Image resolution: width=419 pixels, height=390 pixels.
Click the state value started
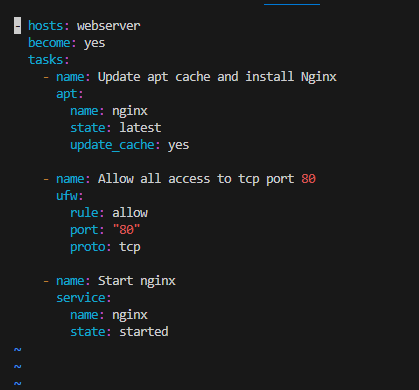tap(144, 332)
